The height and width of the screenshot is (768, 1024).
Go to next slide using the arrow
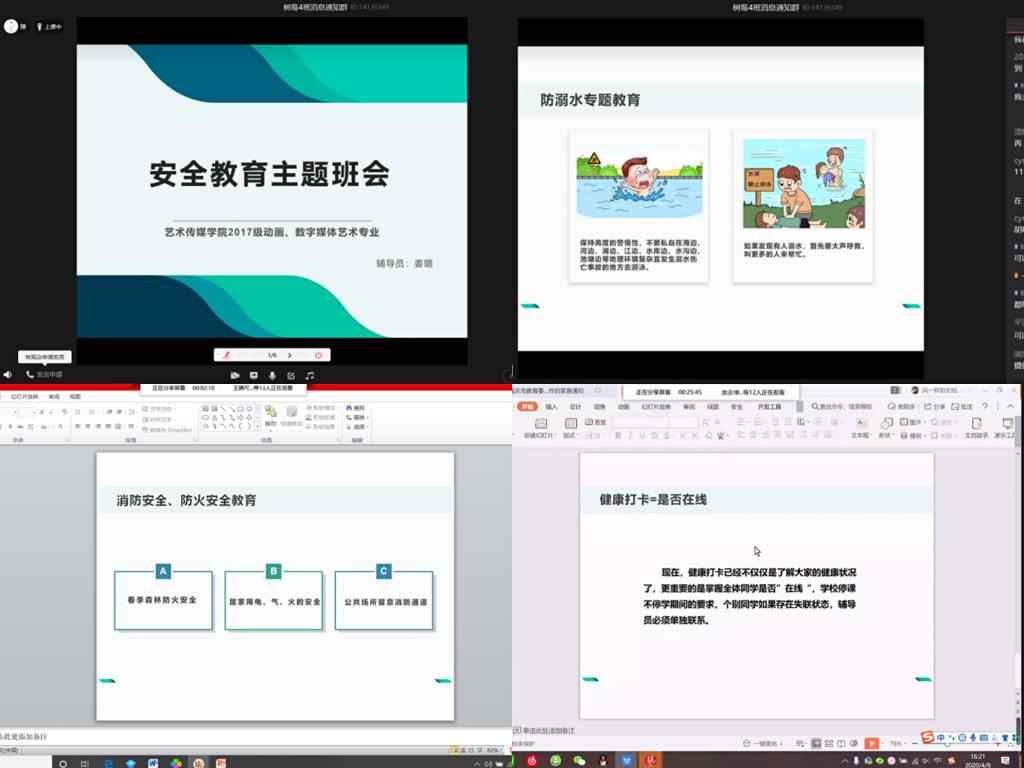click(290, 355)
